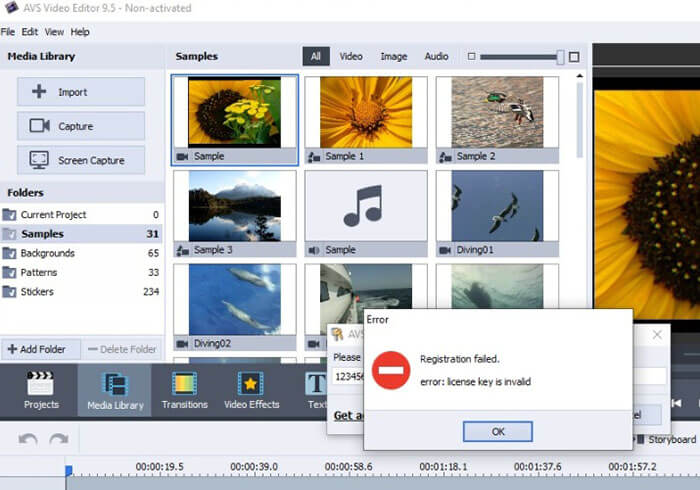Image resolution: width=700 pixels, height=490 pixels.
Task: Click the camera icon on Diving02
Action: click(x=182, y=344)
